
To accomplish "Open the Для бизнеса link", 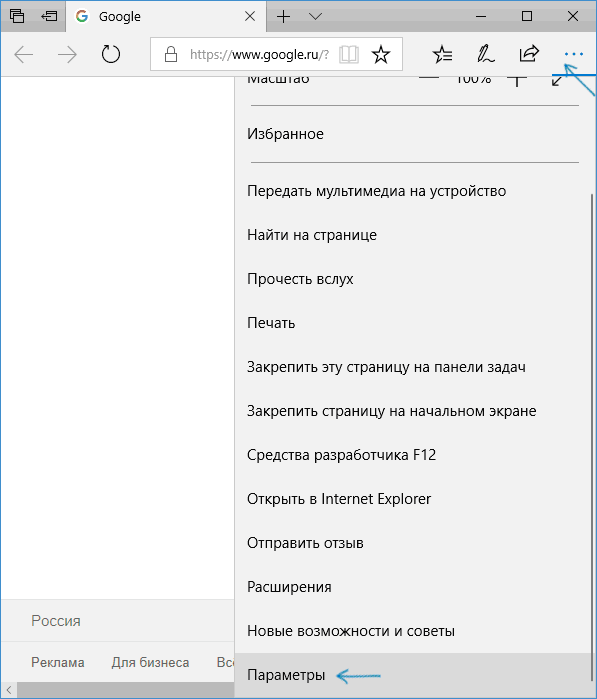I will [x=150, y=662].
